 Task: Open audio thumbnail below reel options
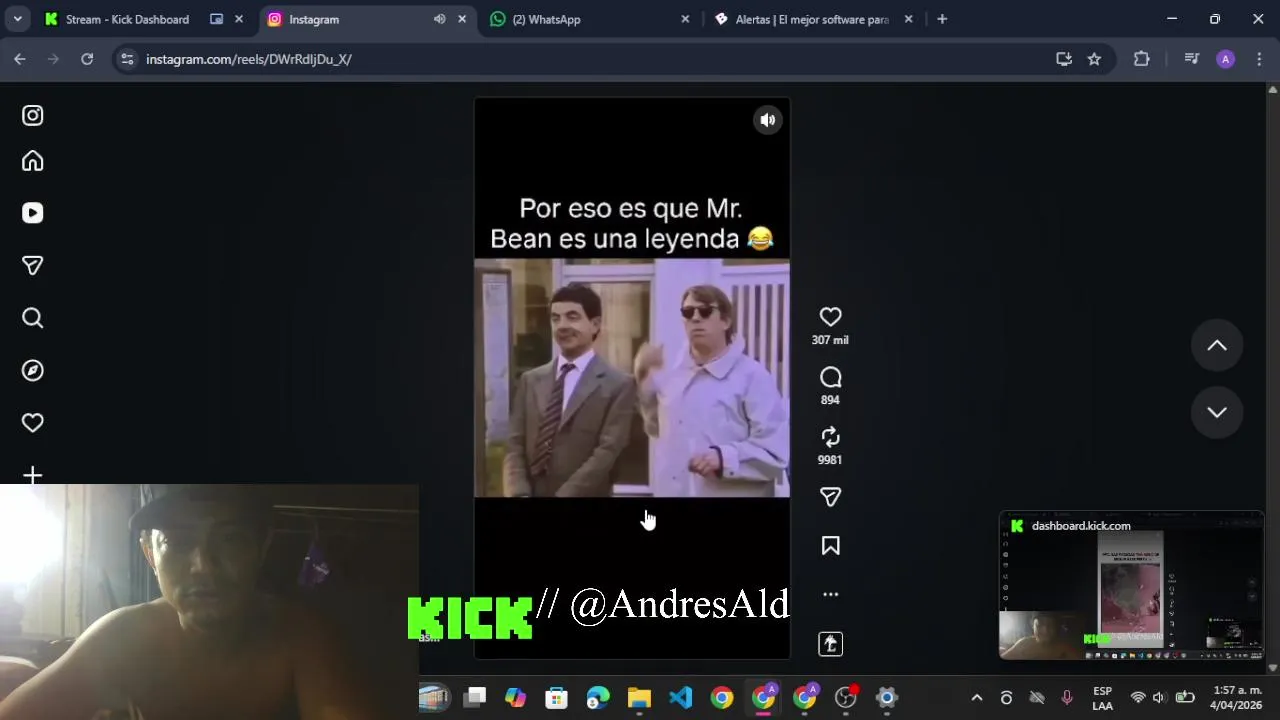coord(830,644)
